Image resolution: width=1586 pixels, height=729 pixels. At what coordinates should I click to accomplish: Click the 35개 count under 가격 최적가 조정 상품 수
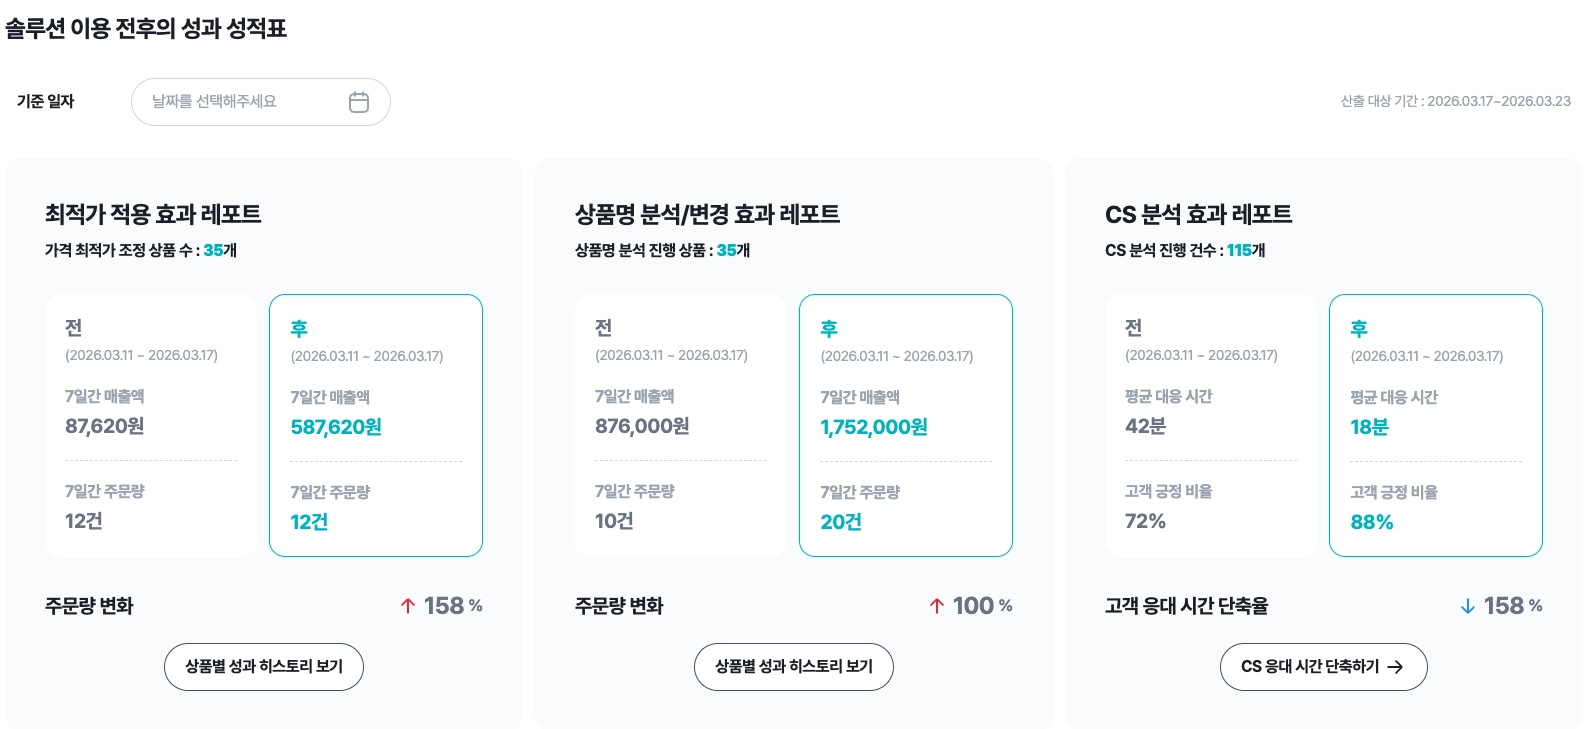pyautogui.click(x=220, y=250)
